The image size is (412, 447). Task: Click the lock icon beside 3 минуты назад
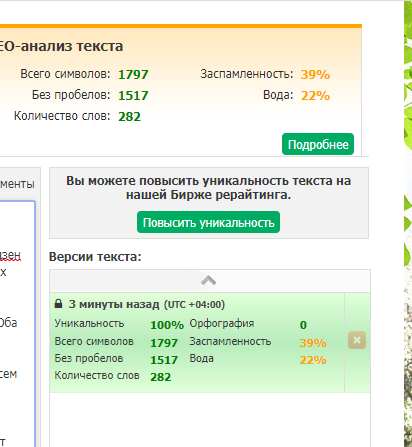(58, 304)
